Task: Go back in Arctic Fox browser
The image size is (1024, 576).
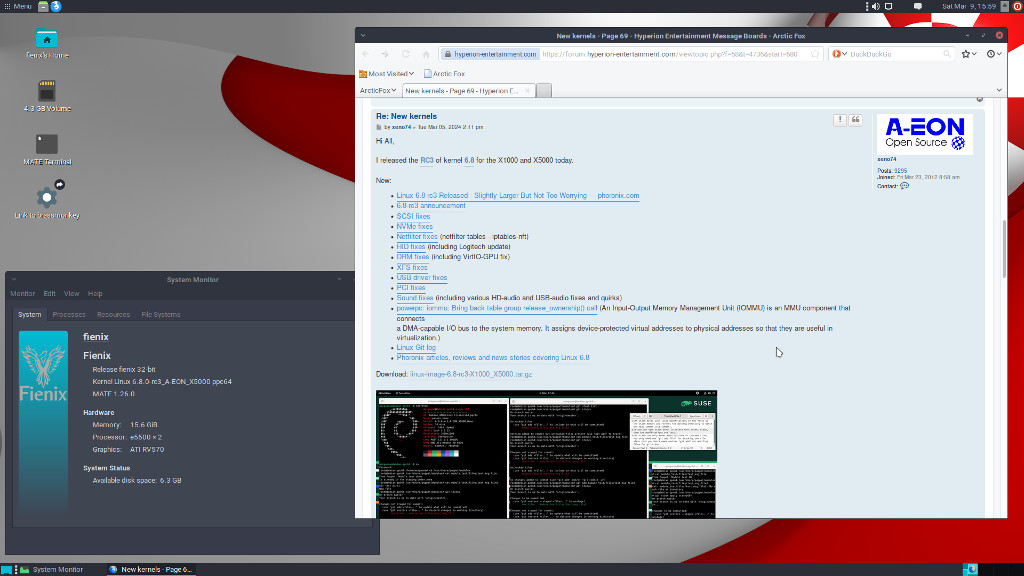Action: pyautogui.click(x=366, y=54)
